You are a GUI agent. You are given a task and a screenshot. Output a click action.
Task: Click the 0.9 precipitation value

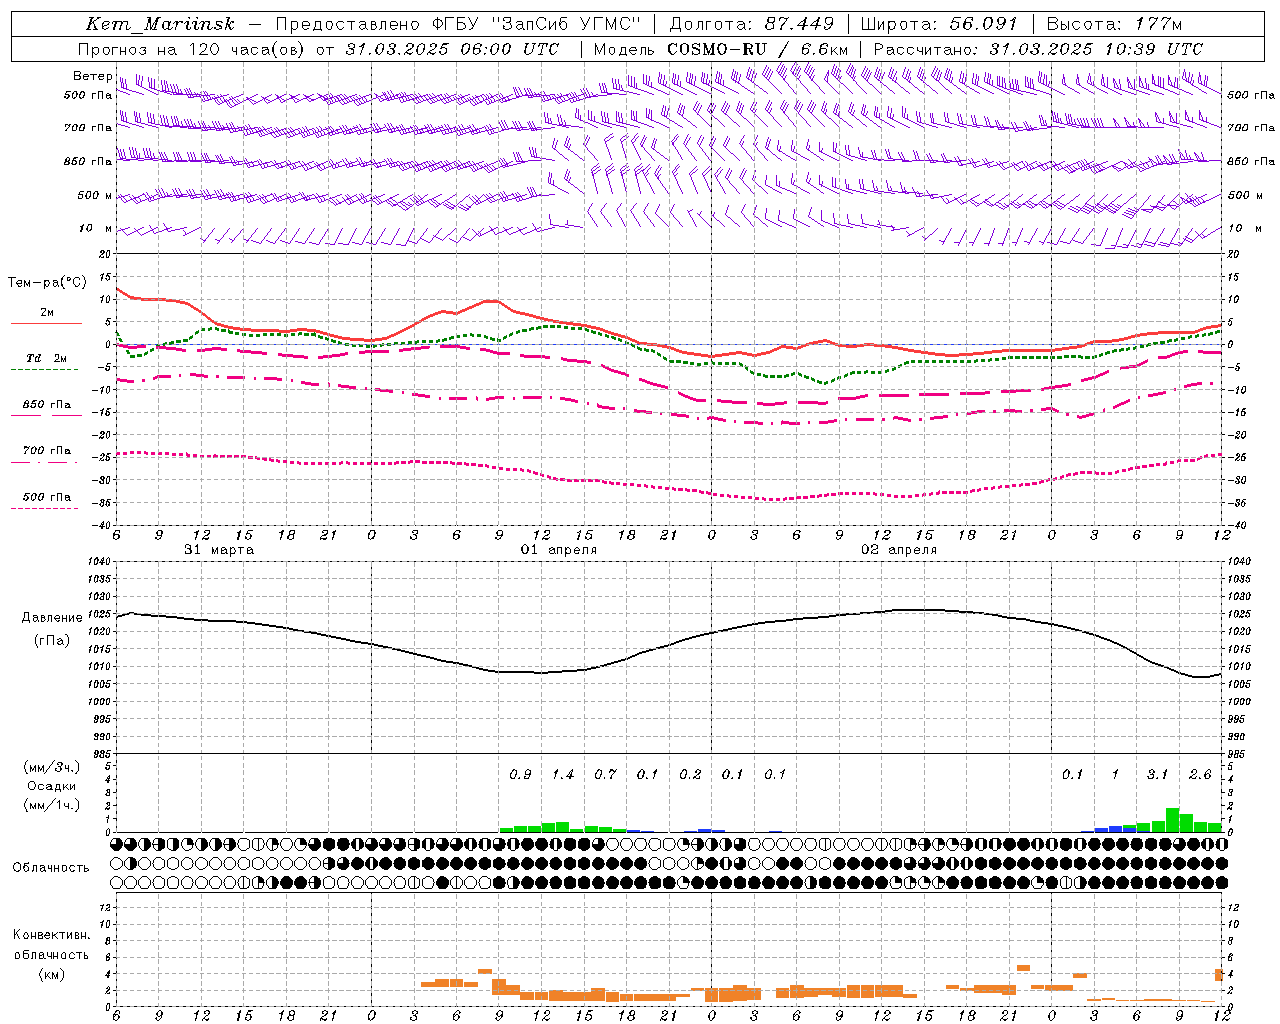coord(520,775)
